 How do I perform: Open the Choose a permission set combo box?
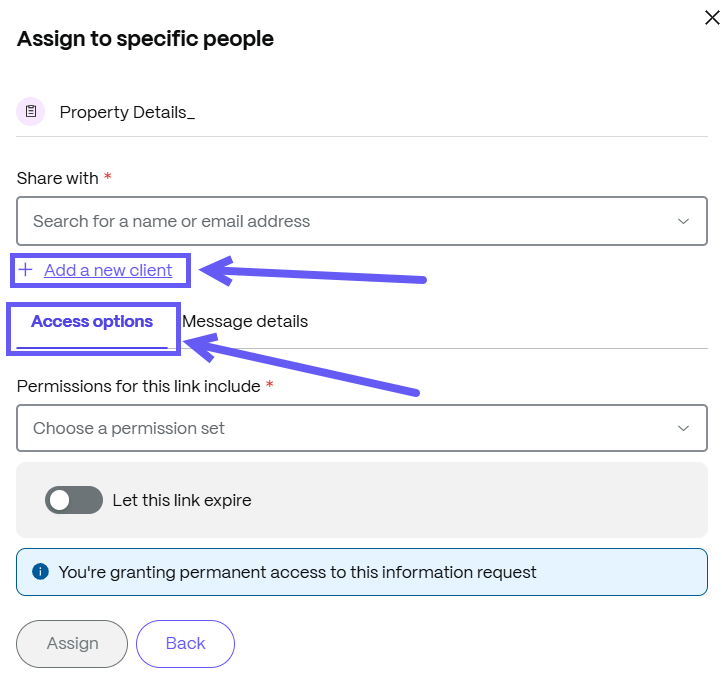362,428
